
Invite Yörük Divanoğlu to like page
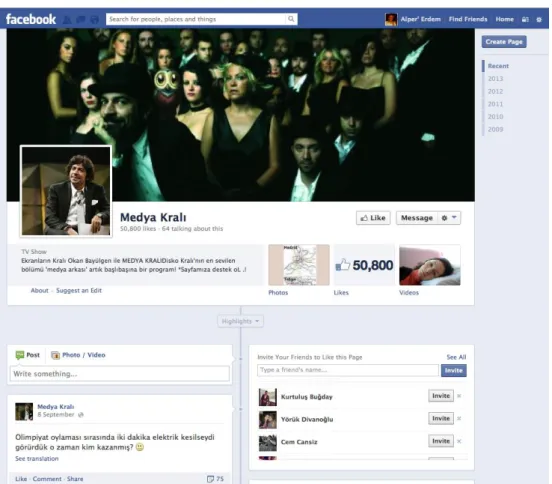coord(441,418)
